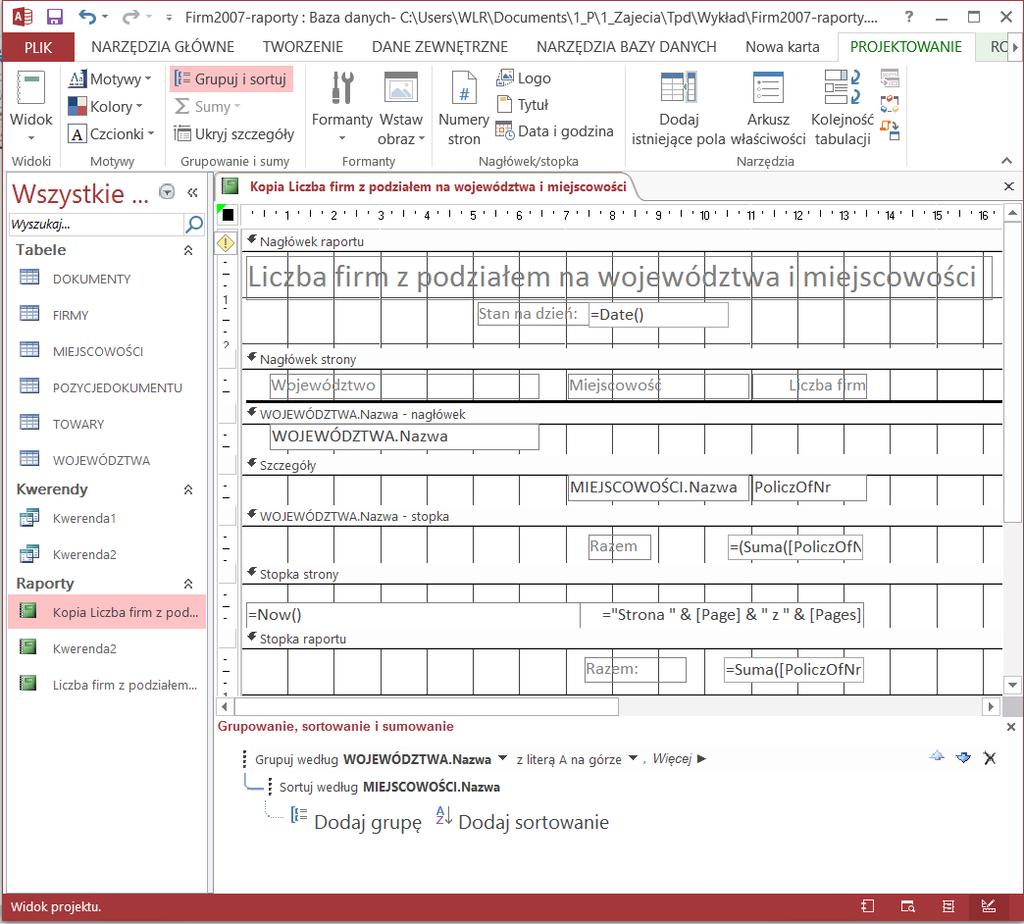Open the PLIK tab
1024x924 pixels.
(39, 47)
